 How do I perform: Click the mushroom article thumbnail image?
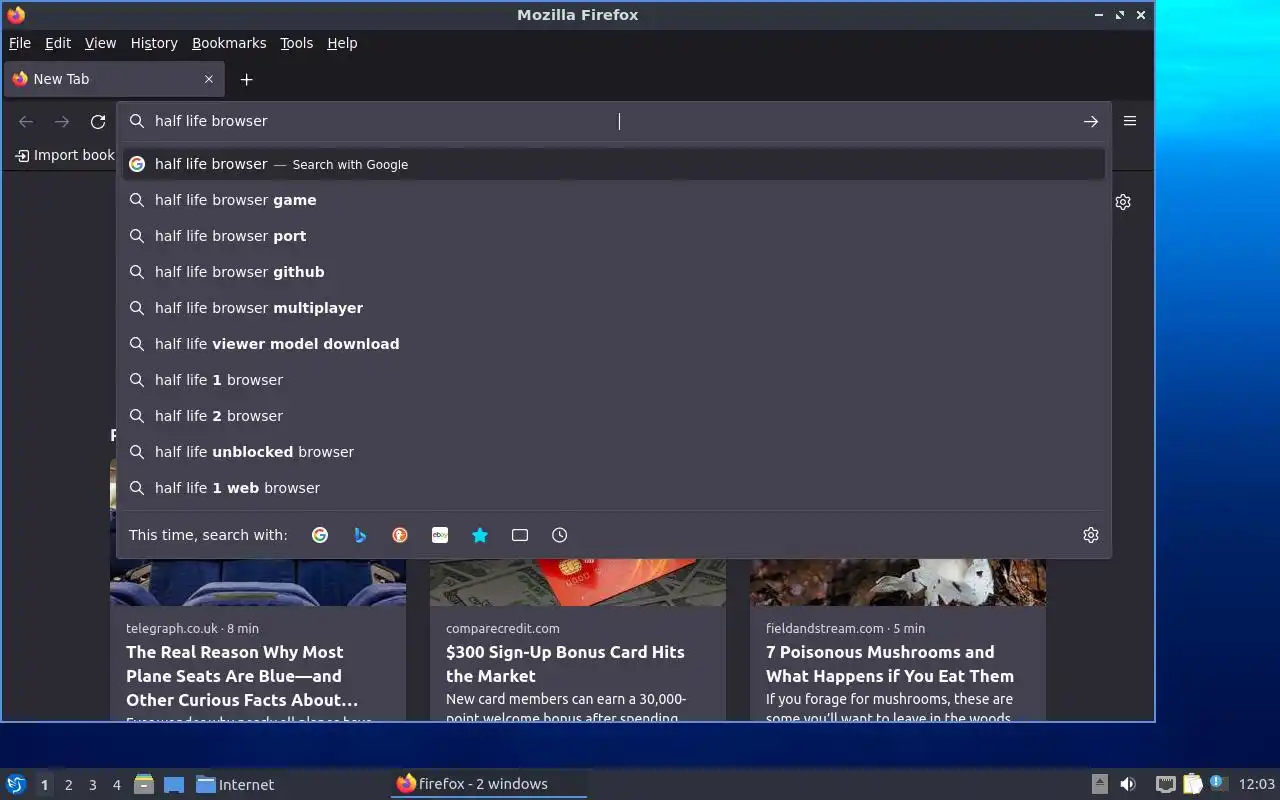[x=898, y=582]
